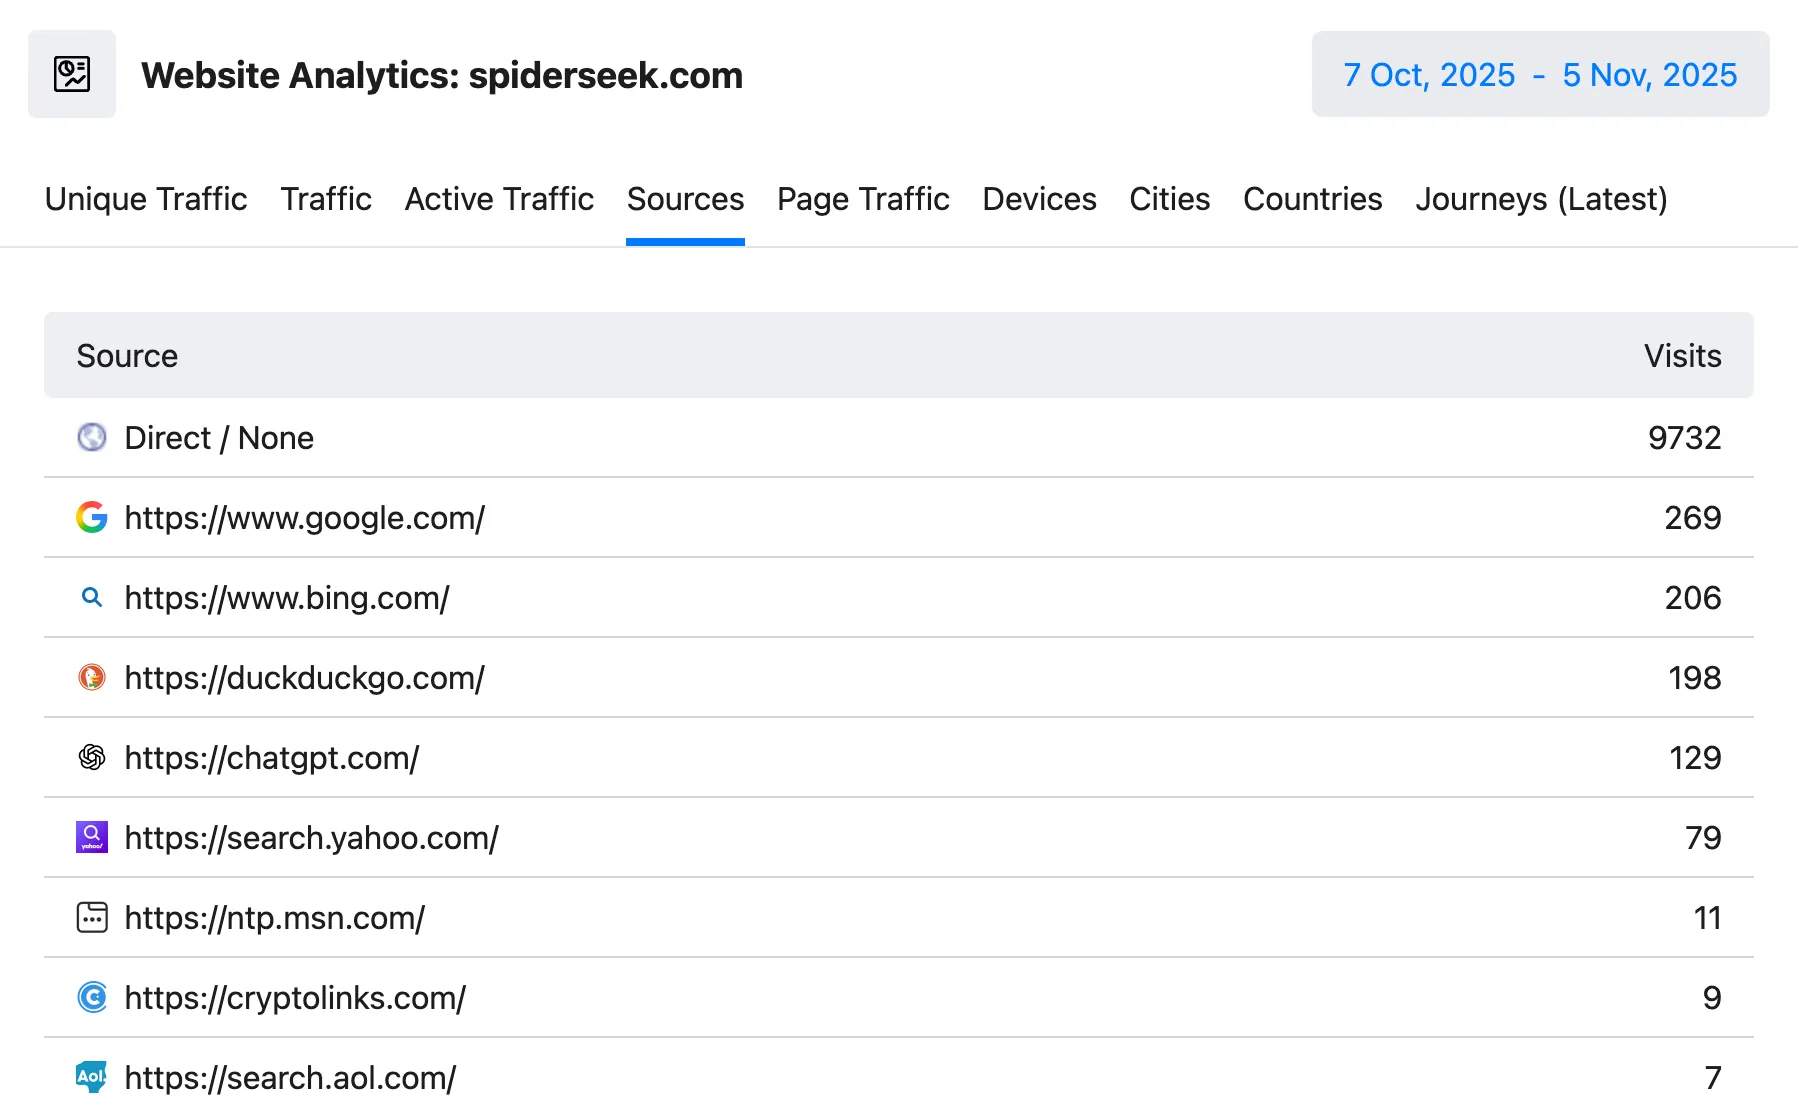Click the AOL search favicon
Image resolution: width=1798 pixels, height=1110 pixels.
click(x=92, y=1077)
